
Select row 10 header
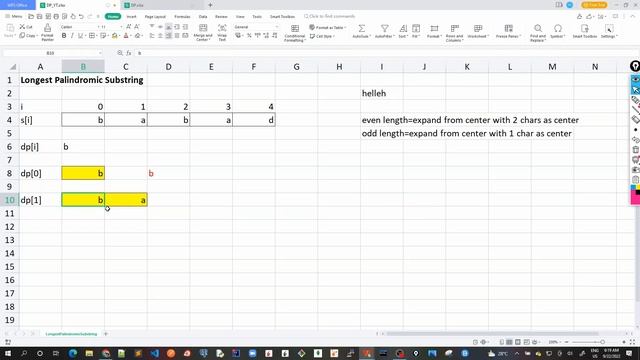(9, 200)
